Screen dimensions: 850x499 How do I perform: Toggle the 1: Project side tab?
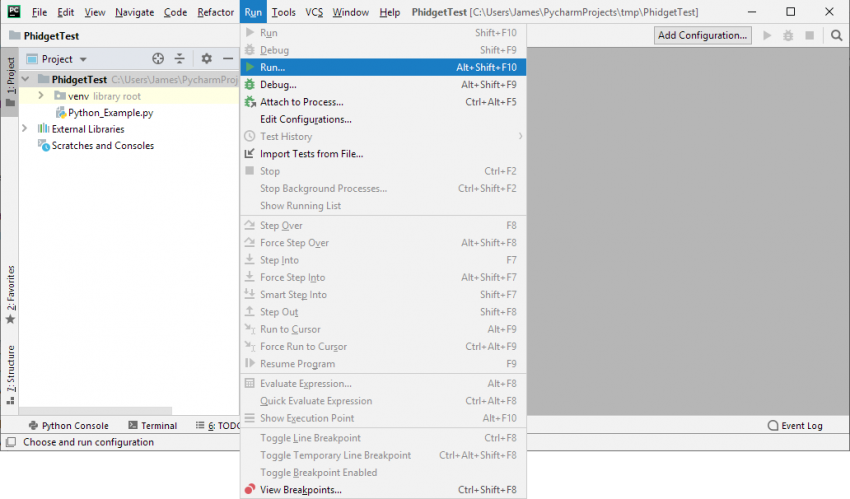10,81
